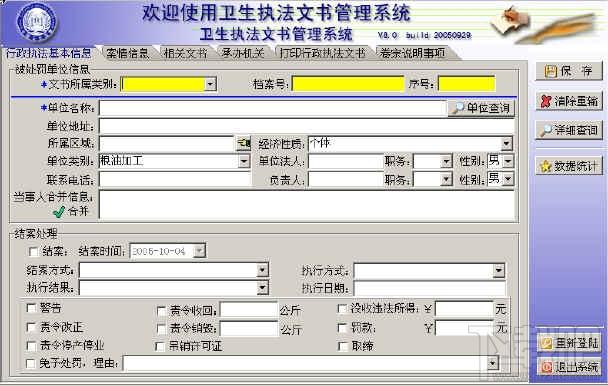Click 责令销毁 kilograms input field
This screenshot has height=386, width=608.
(249, 329)
